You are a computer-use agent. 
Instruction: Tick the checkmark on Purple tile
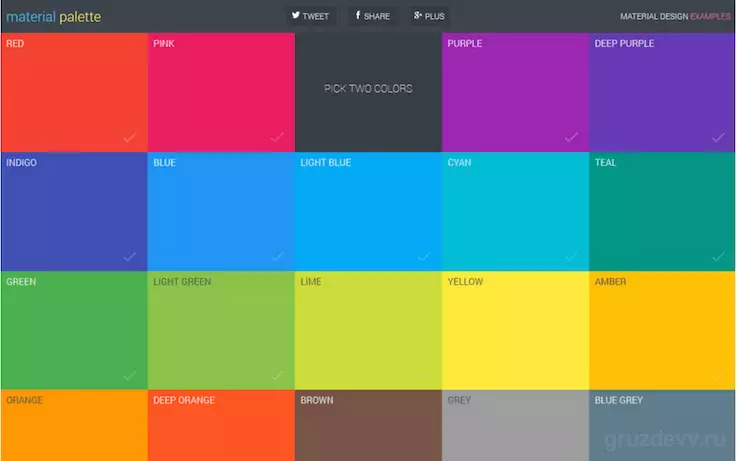572,137
